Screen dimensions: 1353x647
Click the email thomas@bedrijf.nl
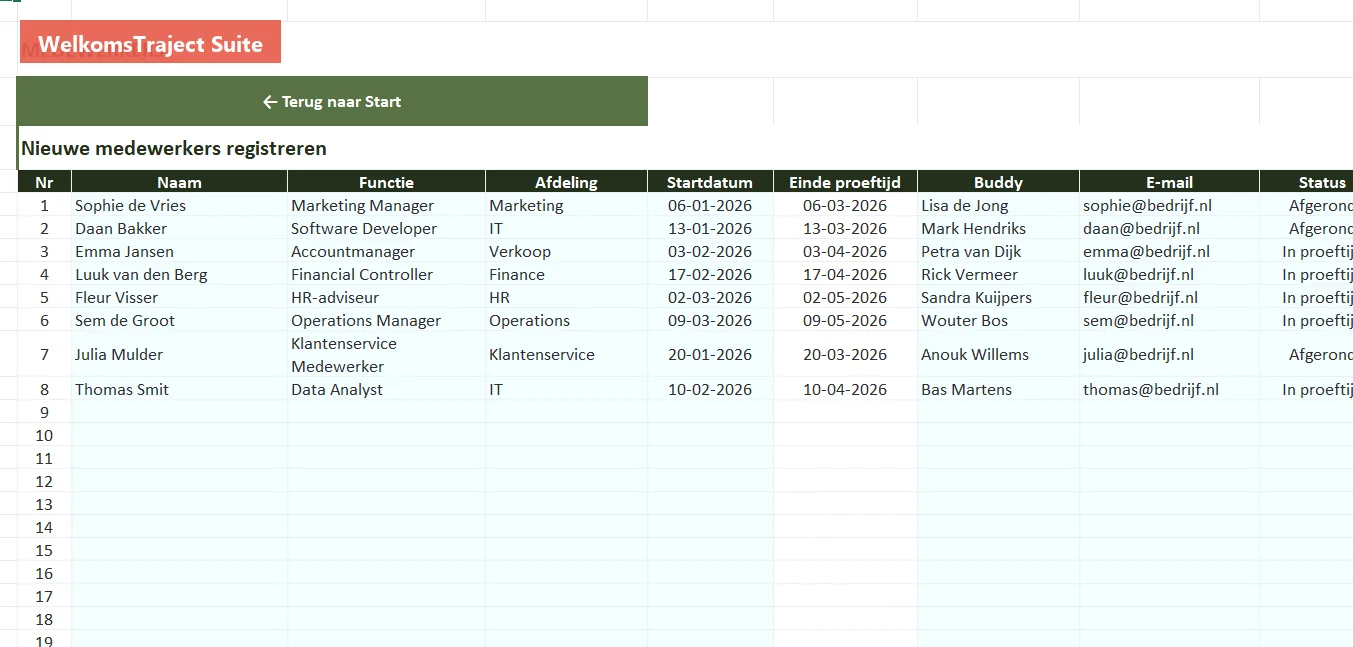click(1170, 389)
